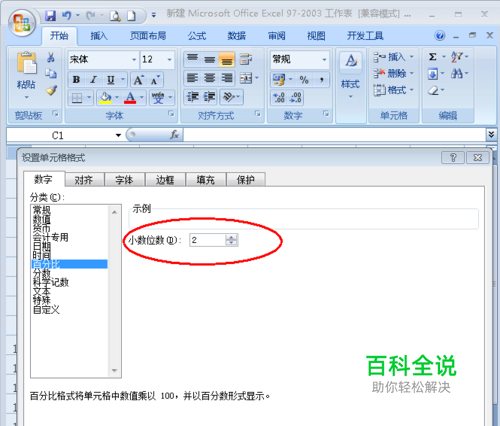This screenshot has width=500, height=426.
Task: Increase the indent
Action: point(210,97)
